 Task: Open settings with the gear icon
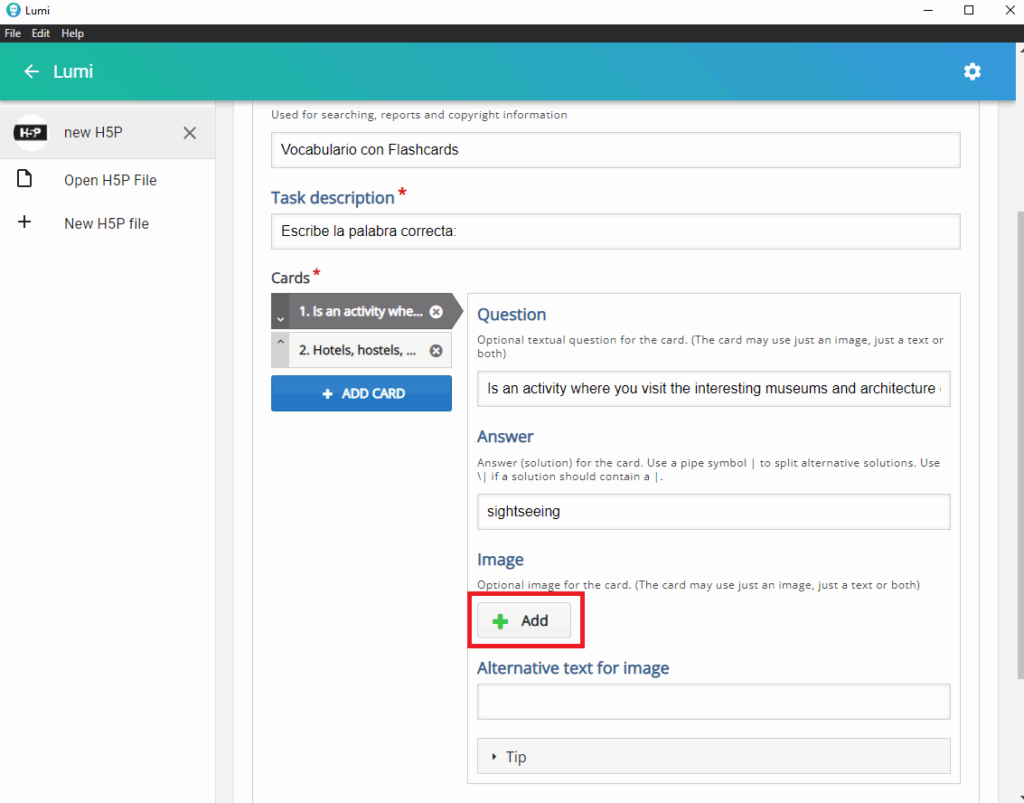(x=972, y=72)
